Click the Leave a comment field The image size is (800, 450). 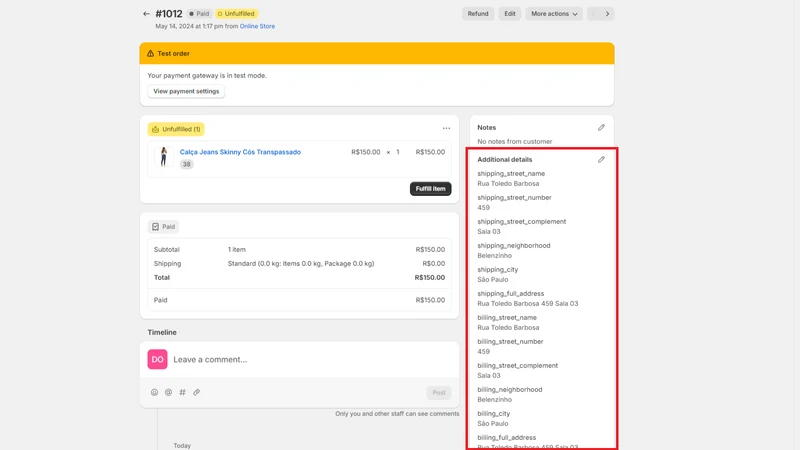coord(299,359)
